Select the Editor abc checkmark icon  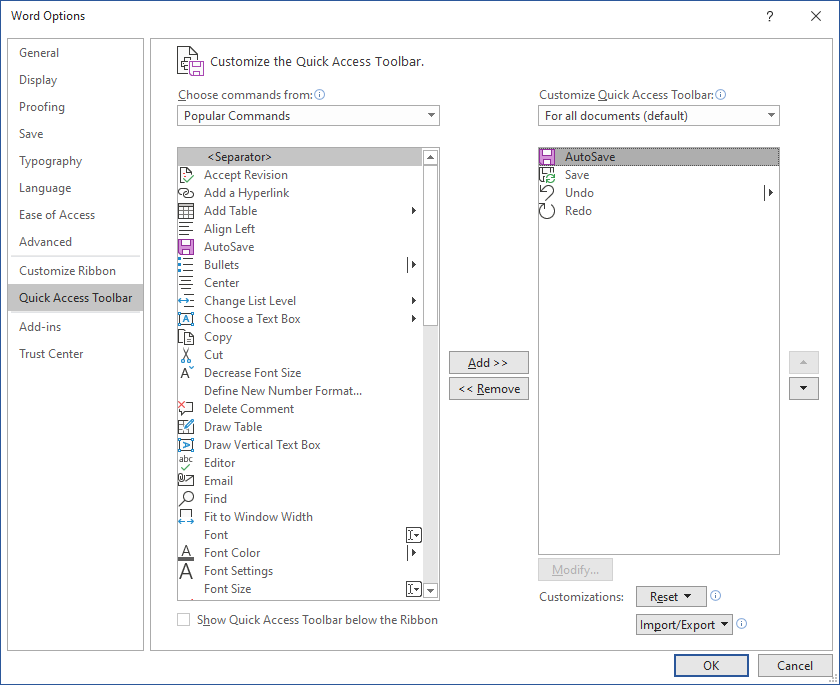click(186, 463)
